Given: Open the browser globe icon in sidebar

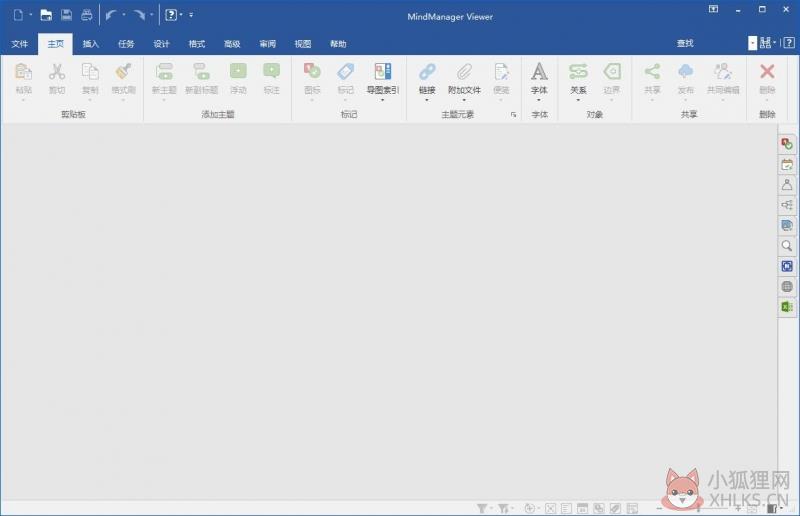Looking at the screenshot, I should 787,287.
